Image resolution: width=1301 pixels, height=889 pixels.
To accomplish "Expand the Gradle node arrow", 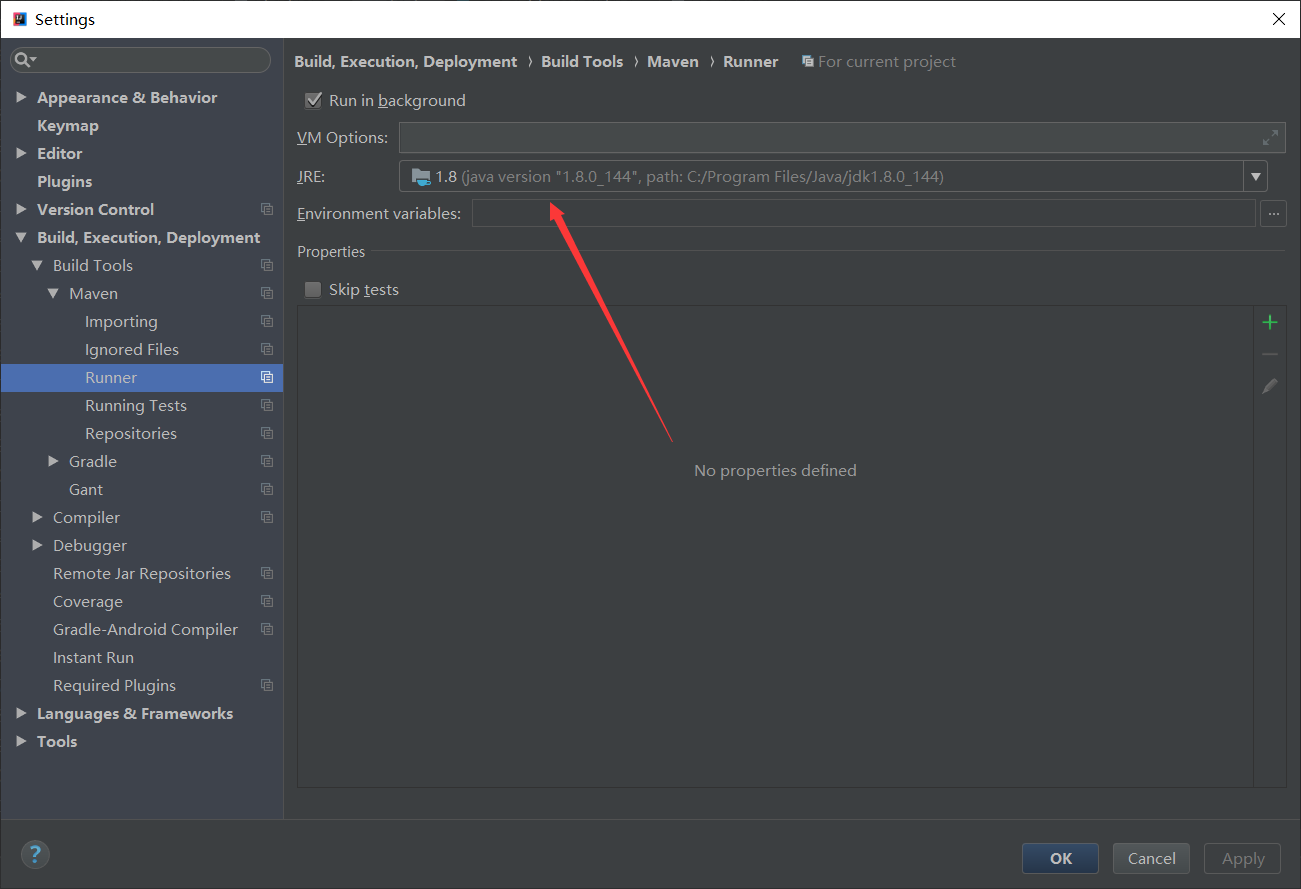I will click(53, 461).
